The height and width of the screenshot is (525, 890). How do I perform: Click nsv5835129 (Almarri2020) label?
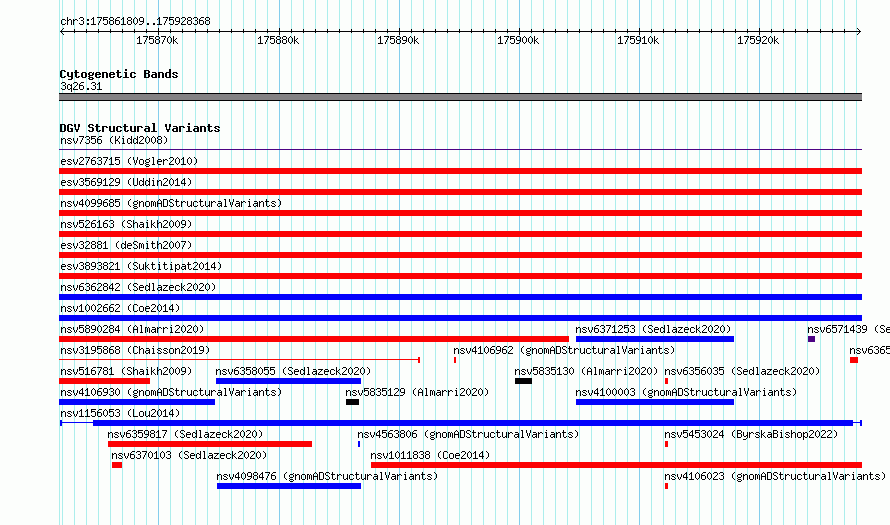click(417, 392)
